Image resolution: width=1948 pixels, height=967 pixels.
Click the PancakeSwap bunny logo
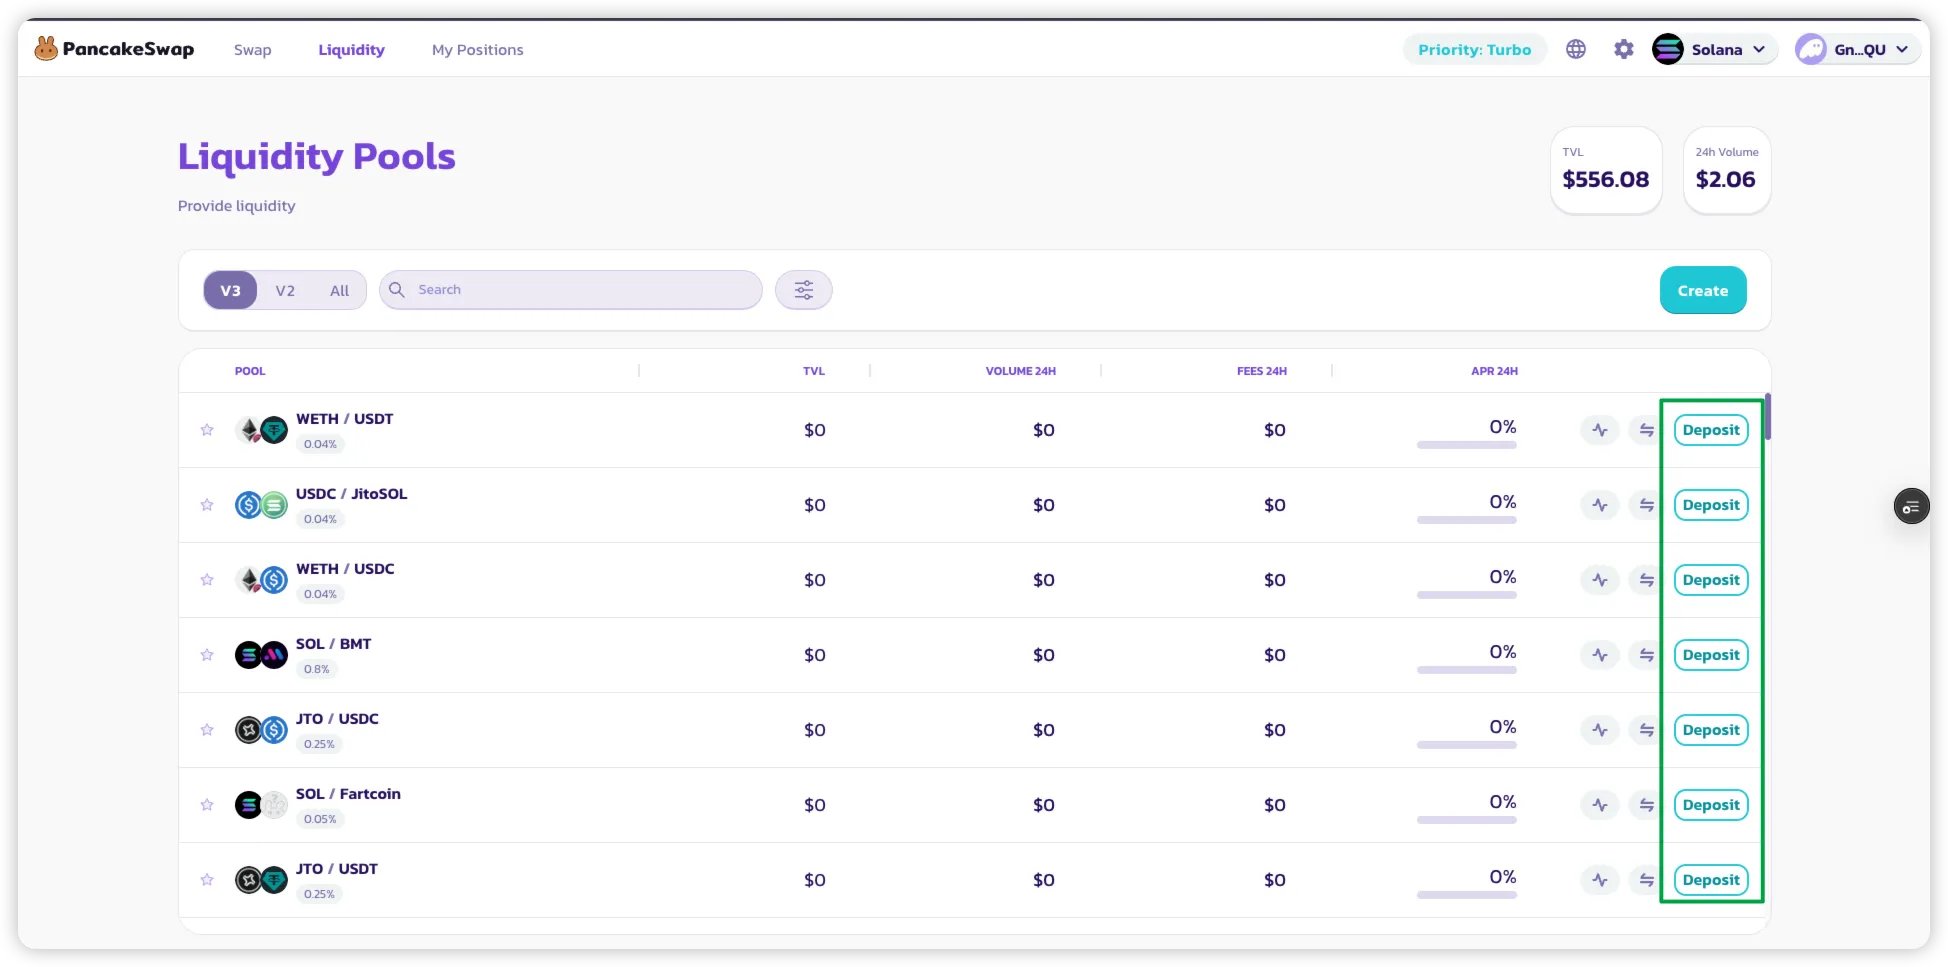[46, 49]
